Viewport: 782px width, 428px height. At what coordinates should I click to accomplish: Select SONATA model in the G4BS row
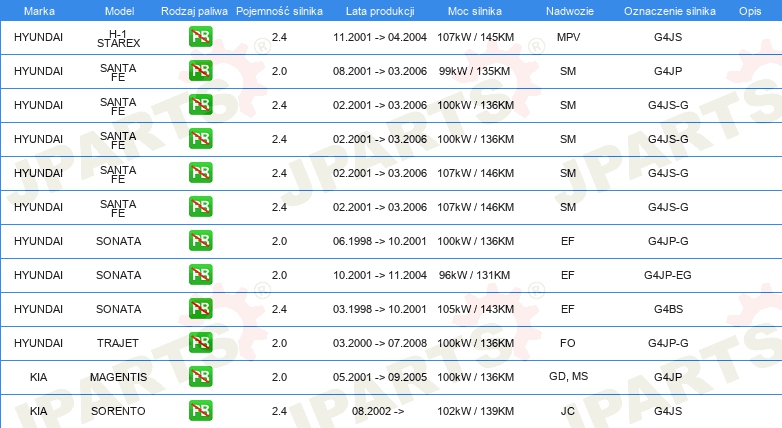pos(119,309)
